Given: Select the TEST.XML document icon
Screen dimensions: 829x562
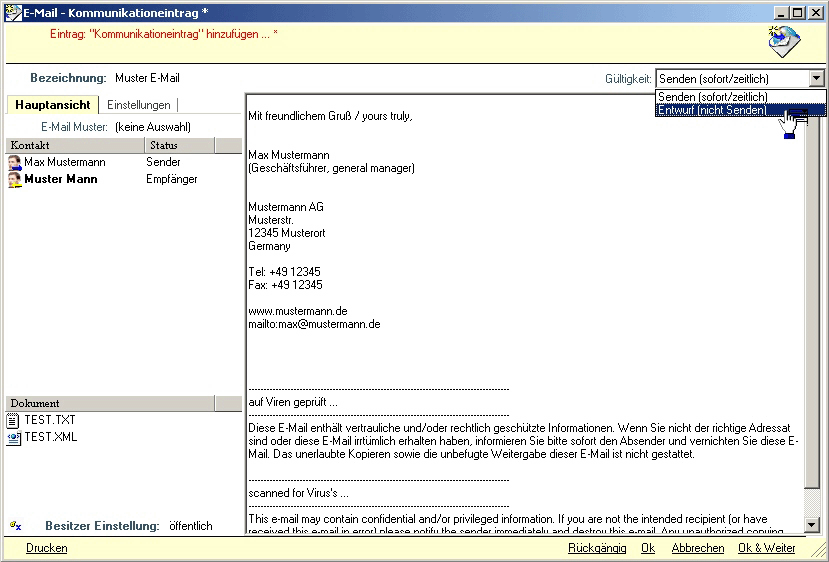Looking at the screenshot, I should (x=14, y=438).
